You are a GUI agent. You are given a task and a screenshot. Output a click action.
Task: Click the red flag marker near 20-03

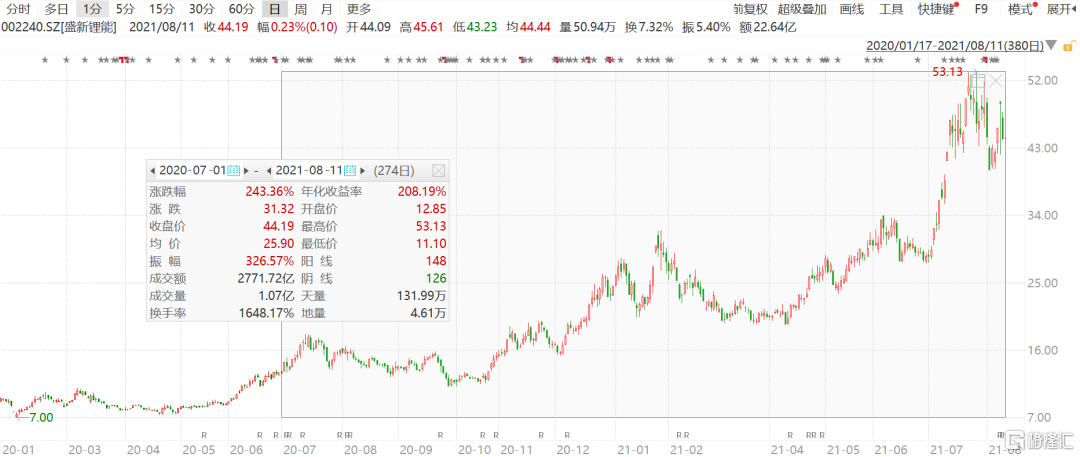point(125,61)
